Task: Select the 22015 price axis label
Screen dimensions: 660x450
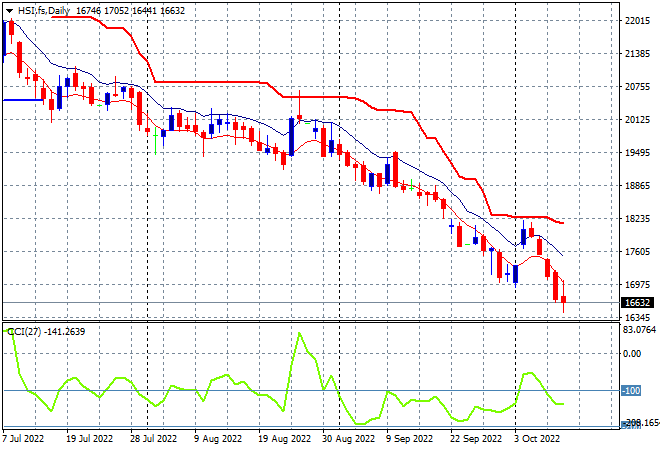Action: pos(637,21)
